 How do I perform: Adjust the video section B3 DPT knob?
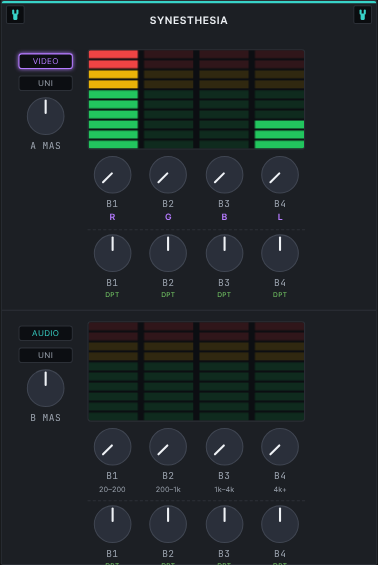pyautogui.click(x=224, y=253)
